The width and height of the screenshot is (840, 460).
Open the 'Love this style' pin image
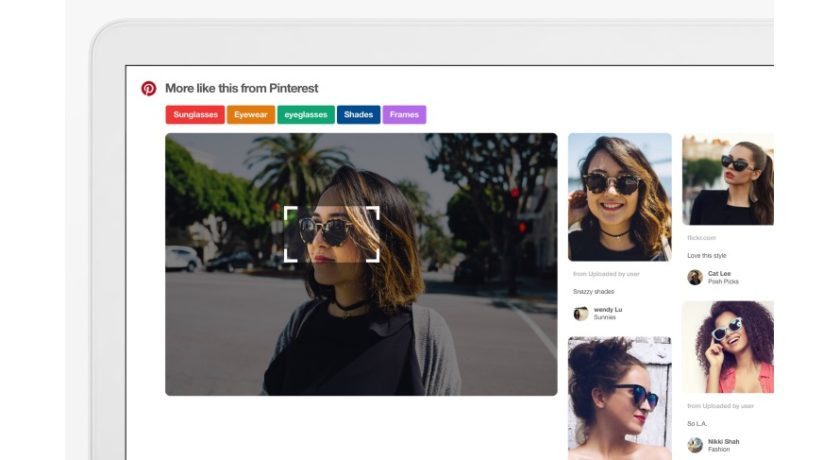(727, 180)
